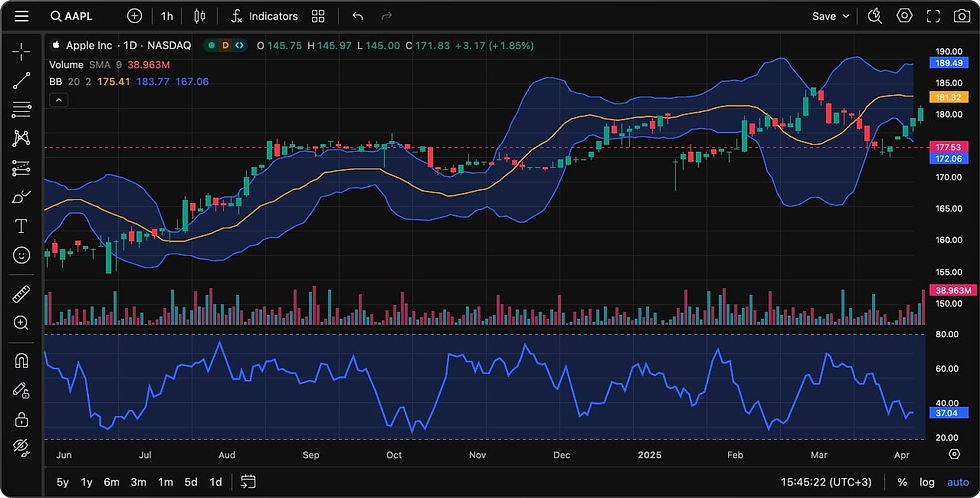Click the green market status dot

click(x=212, y=46)
